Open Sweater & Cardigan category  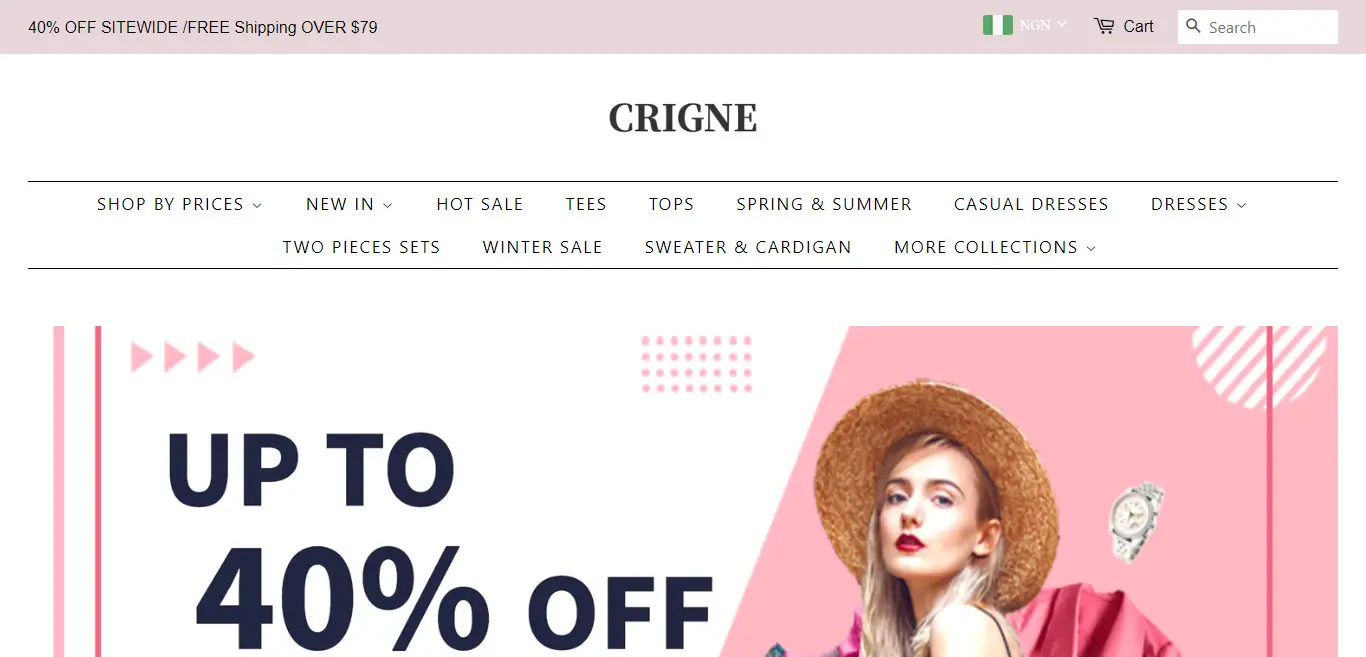(x=748, y=247)
